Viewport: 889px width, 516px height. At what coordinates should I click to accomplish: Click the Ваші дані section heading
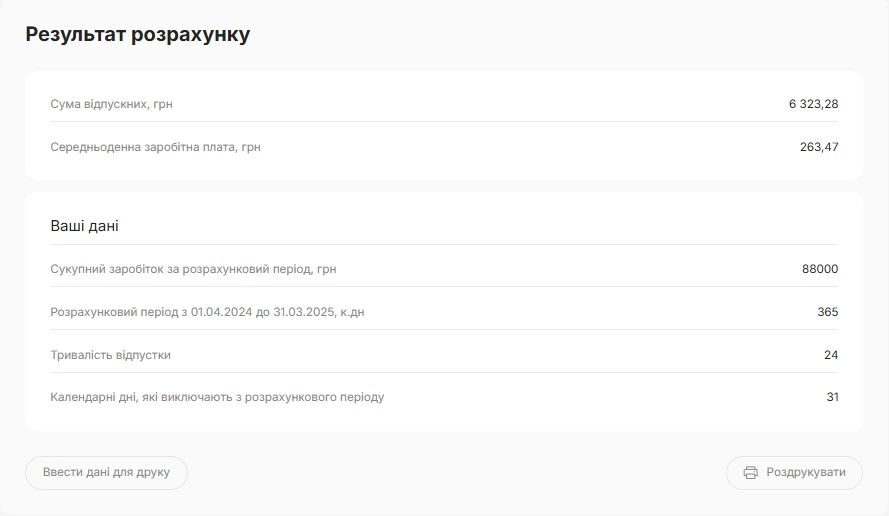84,226
